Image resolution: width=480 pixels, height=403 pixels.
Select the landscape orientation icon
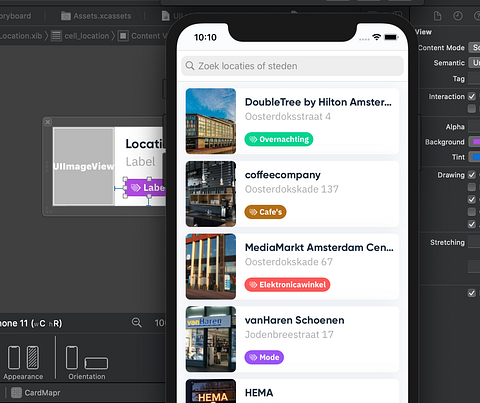tap(96, 363)
